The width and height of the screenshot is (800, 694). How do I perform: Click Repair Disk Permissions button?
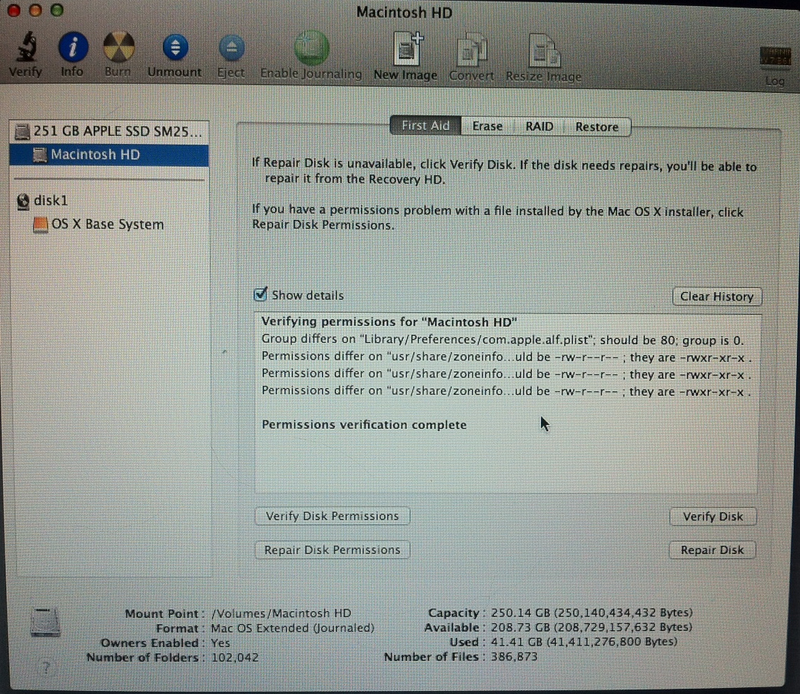[x=332, y=550]
